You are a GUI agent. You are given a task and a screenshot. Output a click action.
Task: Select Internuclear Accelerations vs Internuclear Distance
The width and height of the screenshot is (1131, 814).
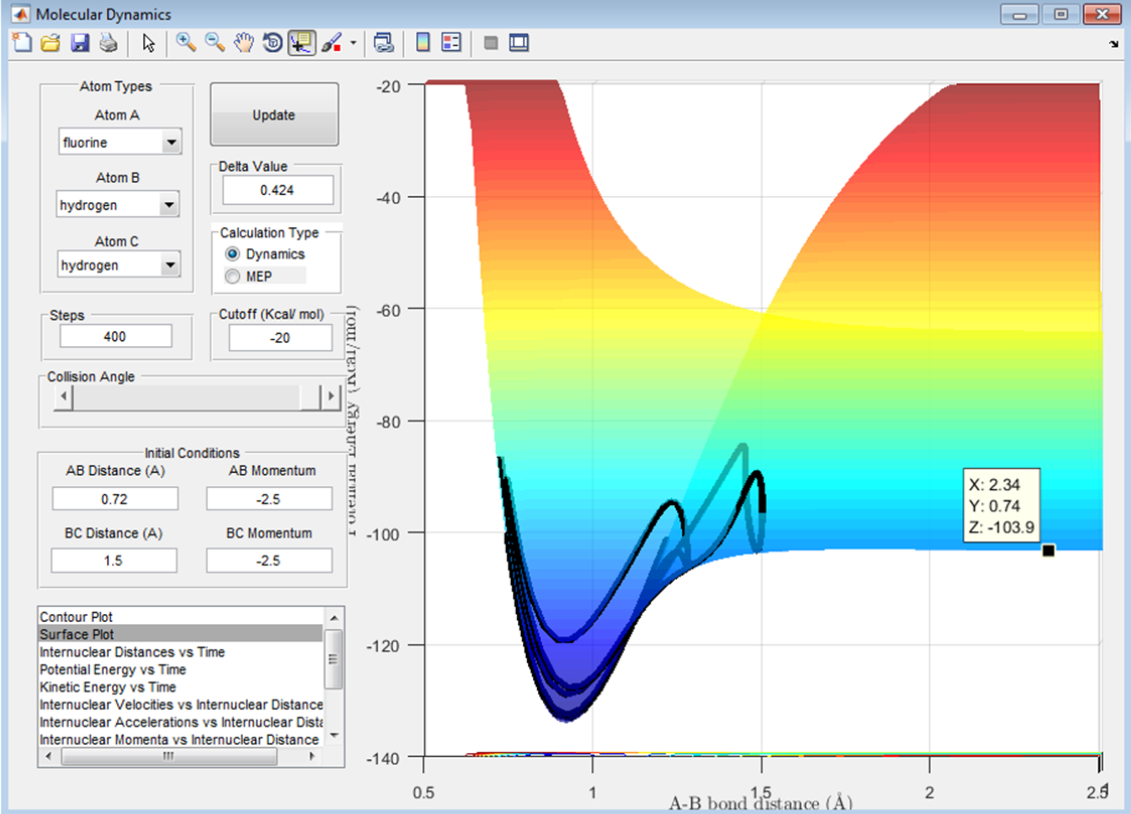(180, 722)
